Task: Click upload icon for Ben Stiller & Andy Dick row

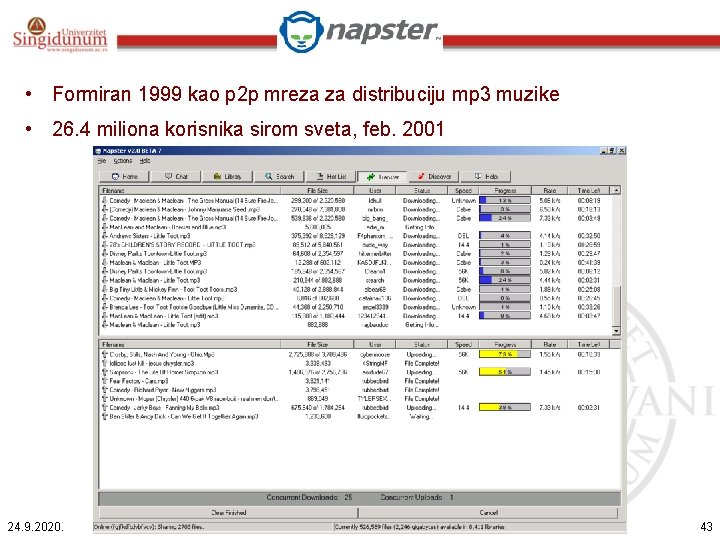Action: [x=105, y=416]
